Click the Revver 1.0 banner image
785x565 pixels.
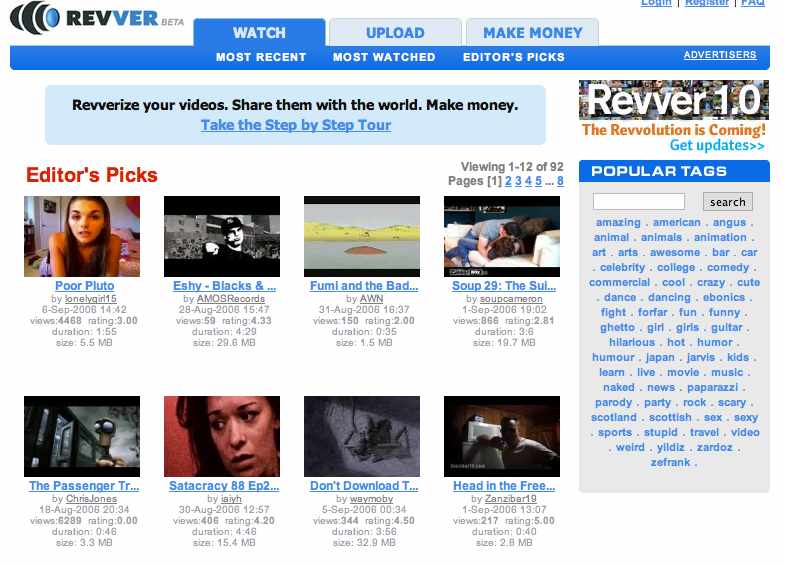pyautogui.click(x=674, y=100)
